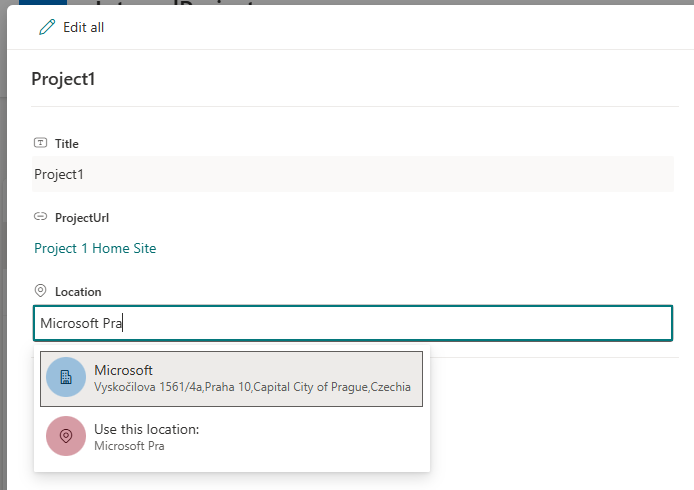Click the blue building icon for Microsoft

66,377
